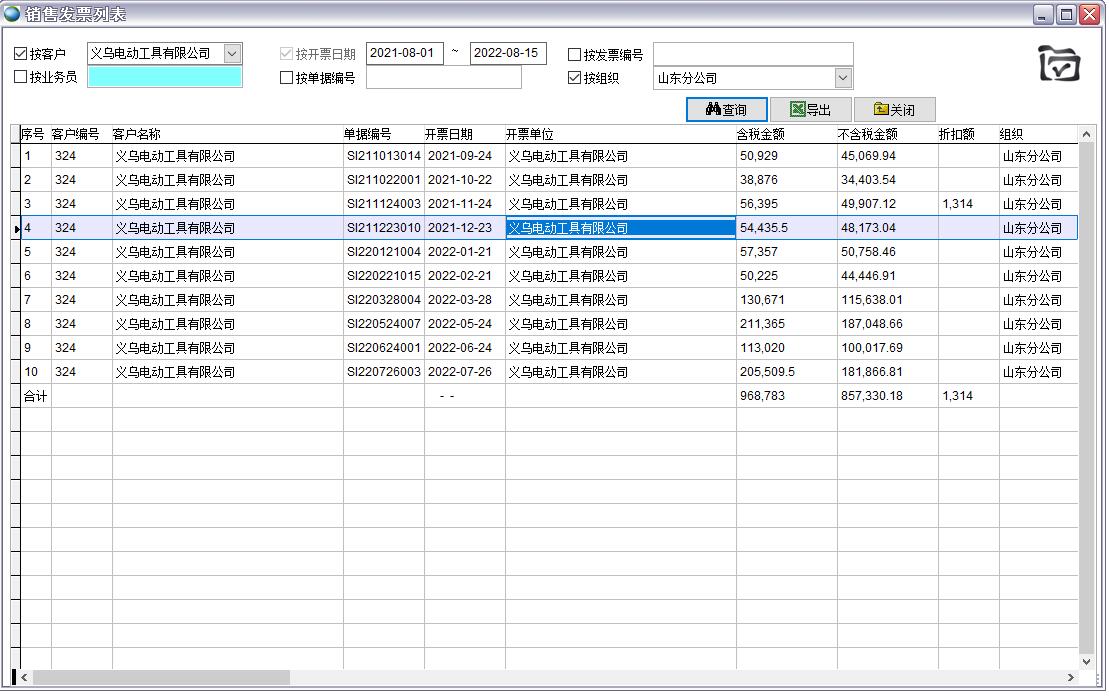This screenshot has height=696, width=1109.
Task: Click the vertical scrollbar down arrow
Action: tap(1087, 661)
